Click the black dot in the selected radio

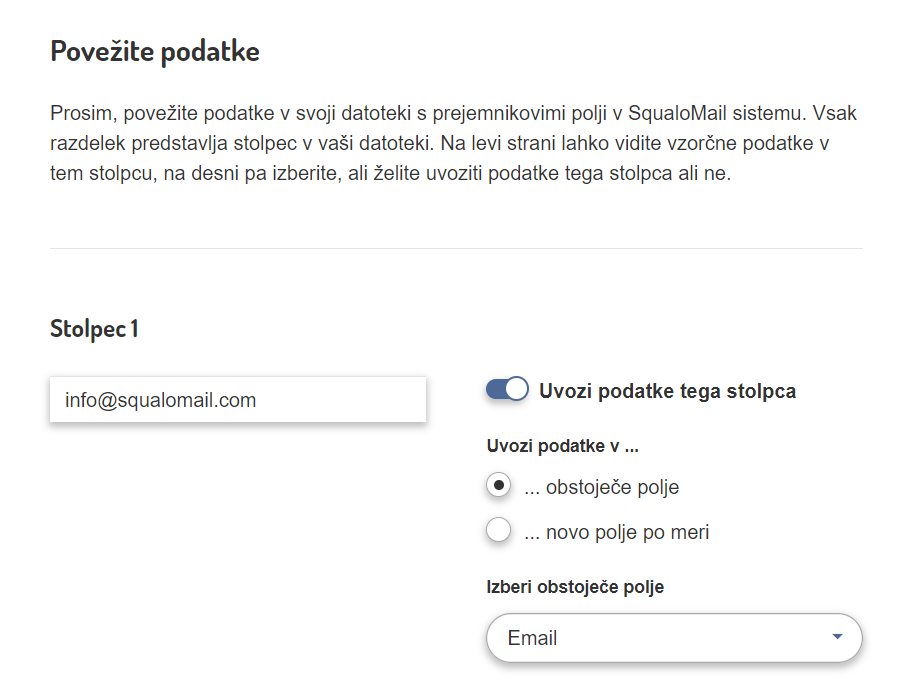(x=498, y=486)
